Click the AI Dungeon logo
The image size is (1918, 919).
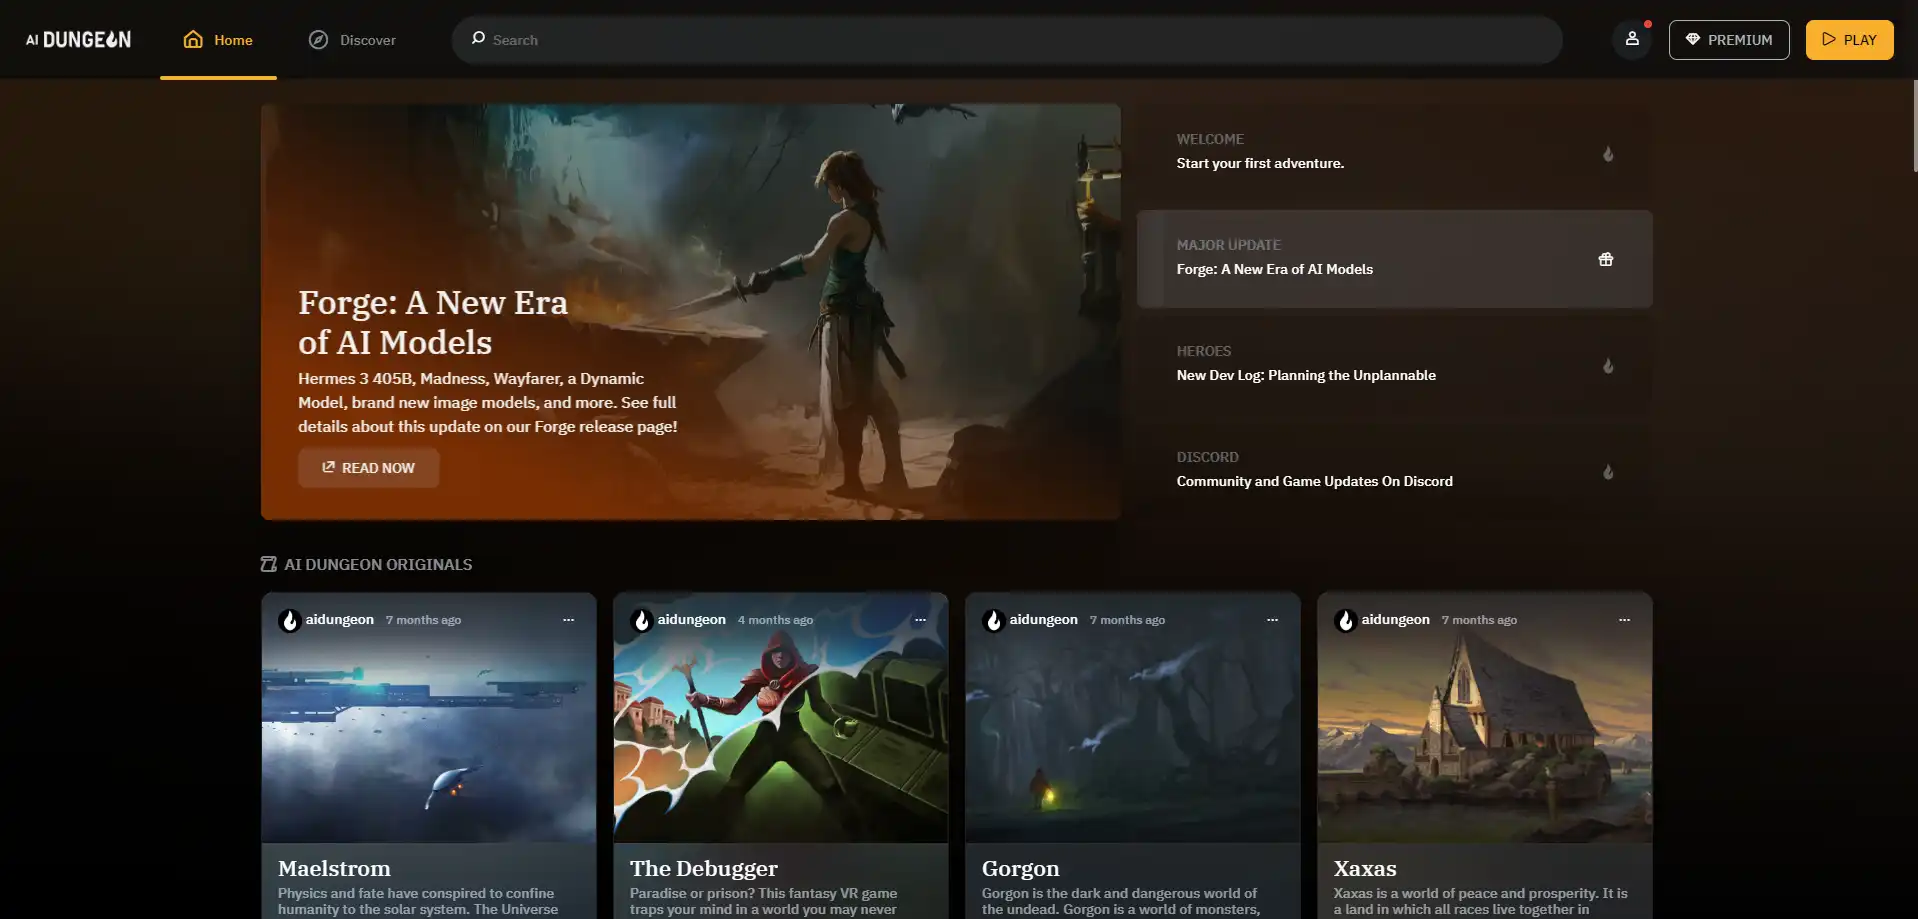click(78, 40)
